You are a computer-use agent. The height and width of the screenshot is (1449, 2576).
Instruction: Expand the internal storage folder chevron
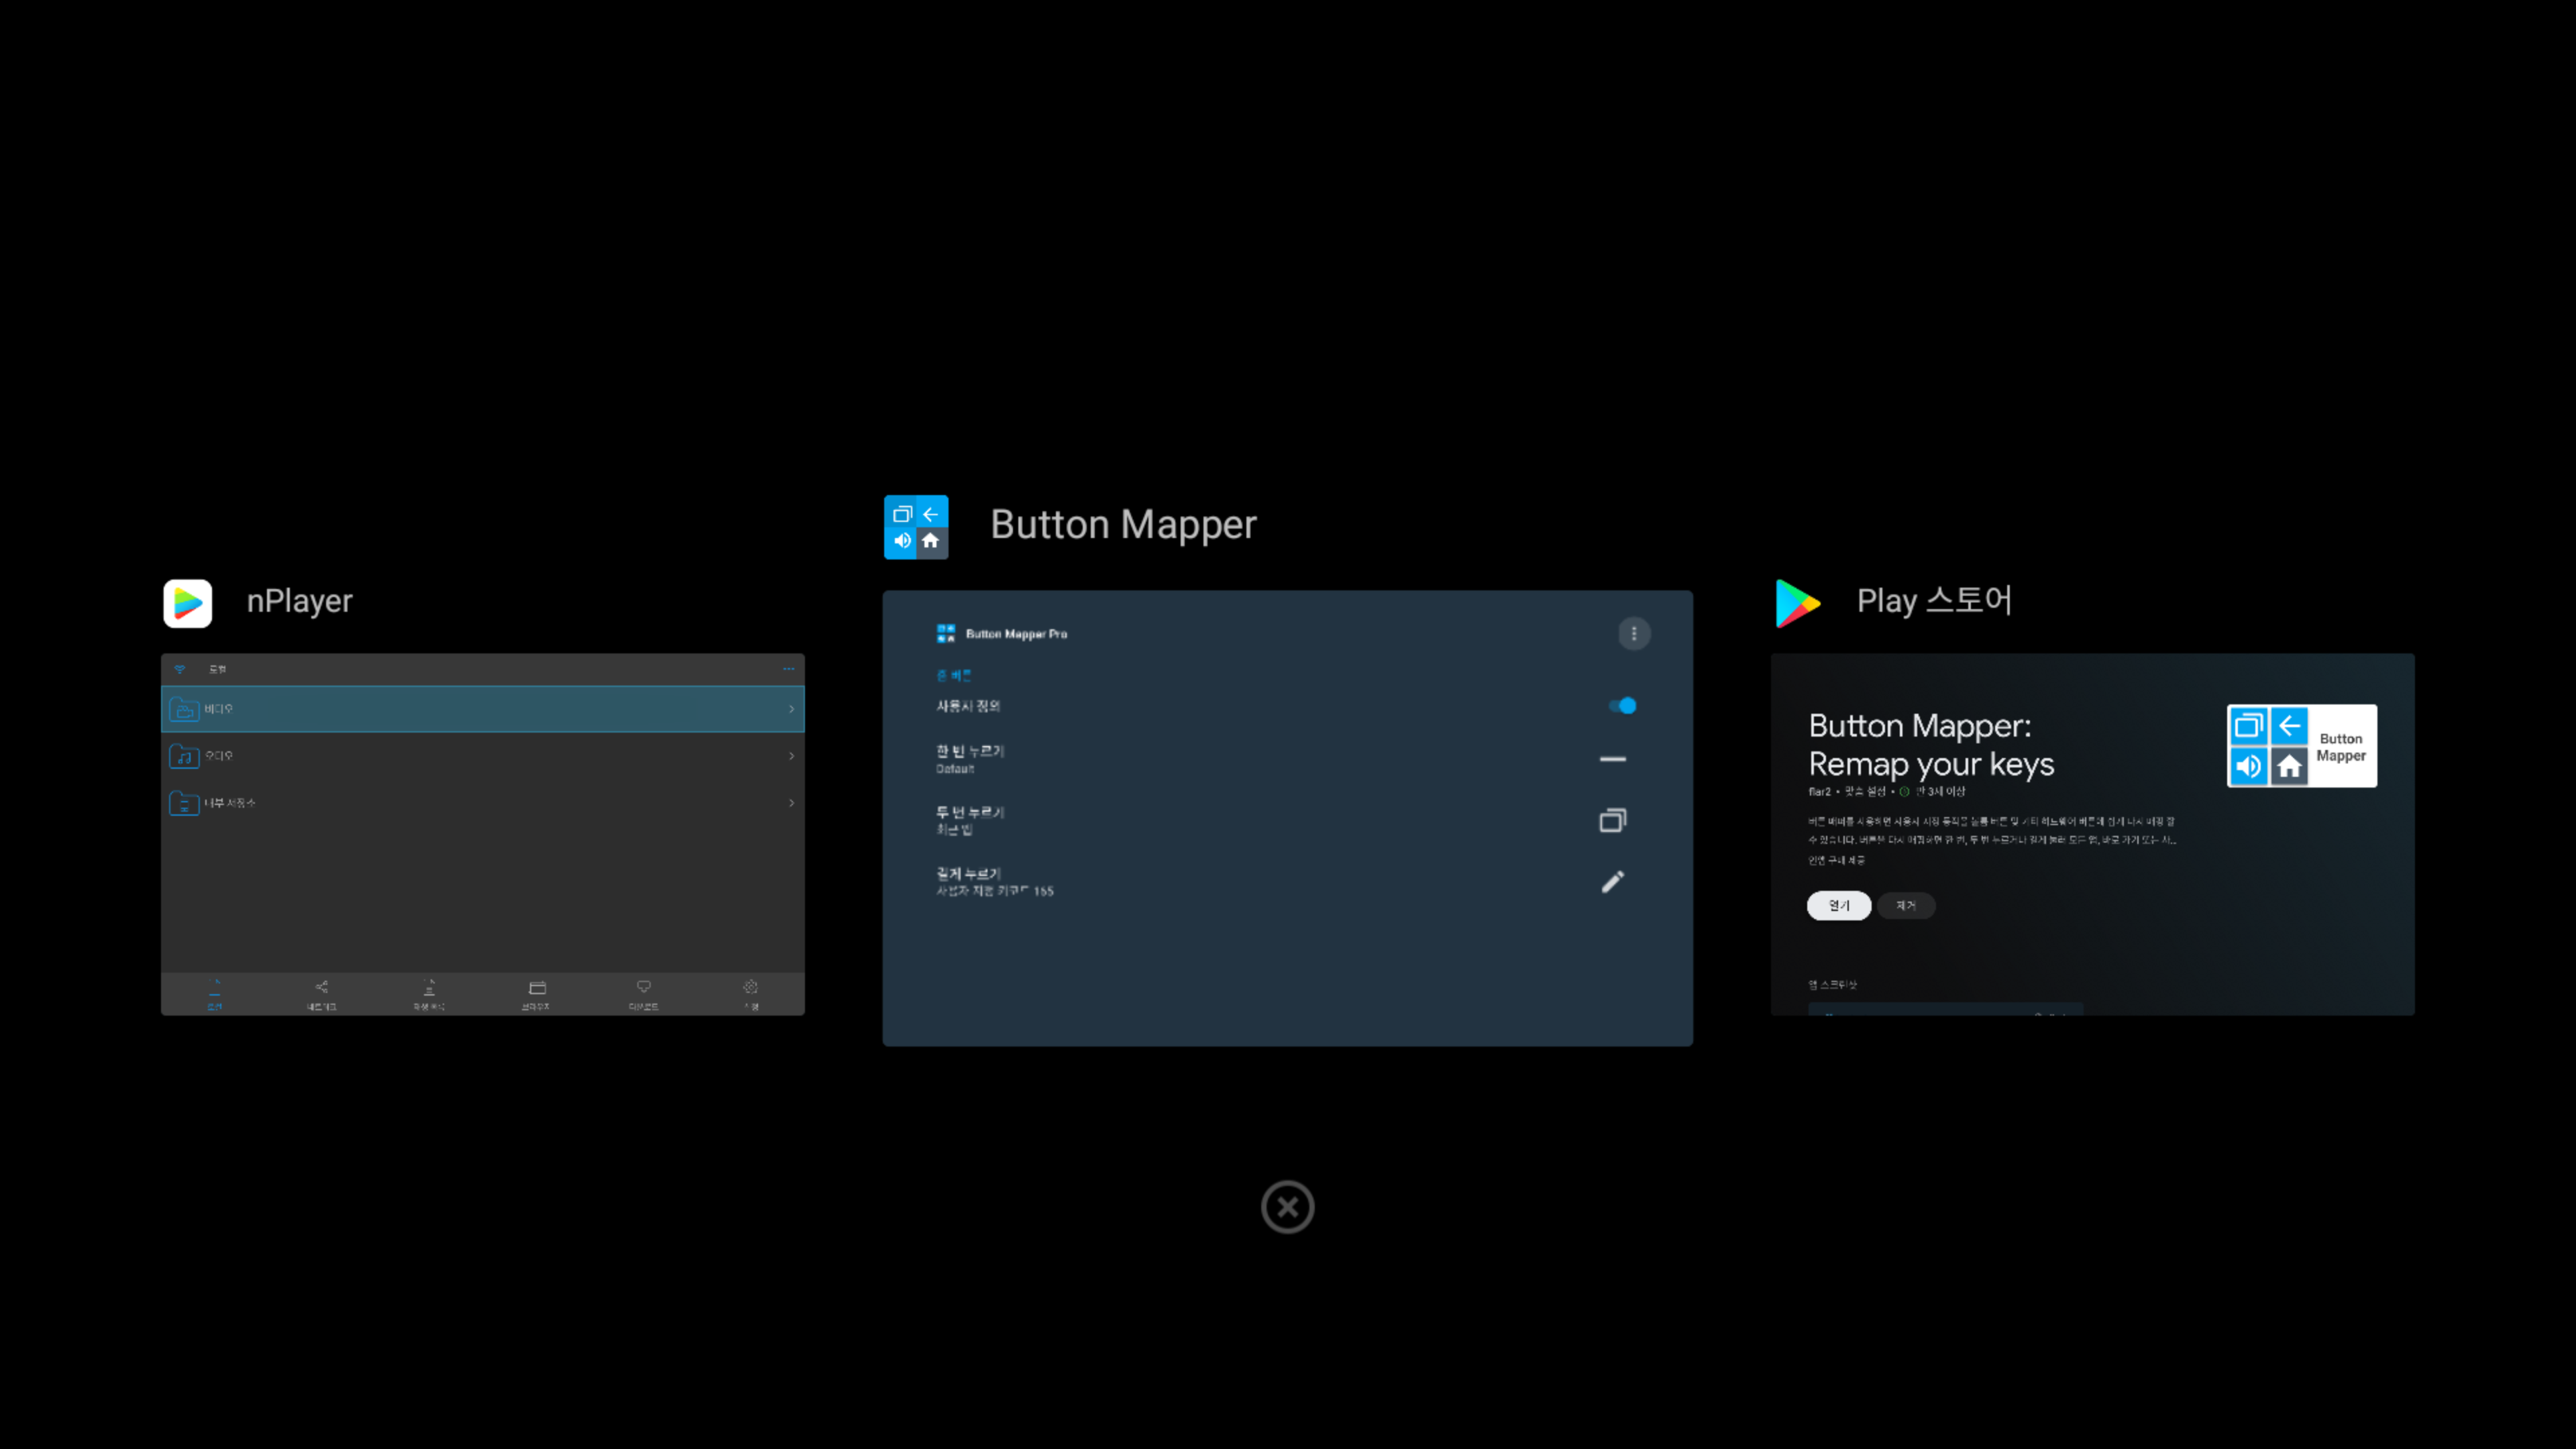click(x=791, y=803)
